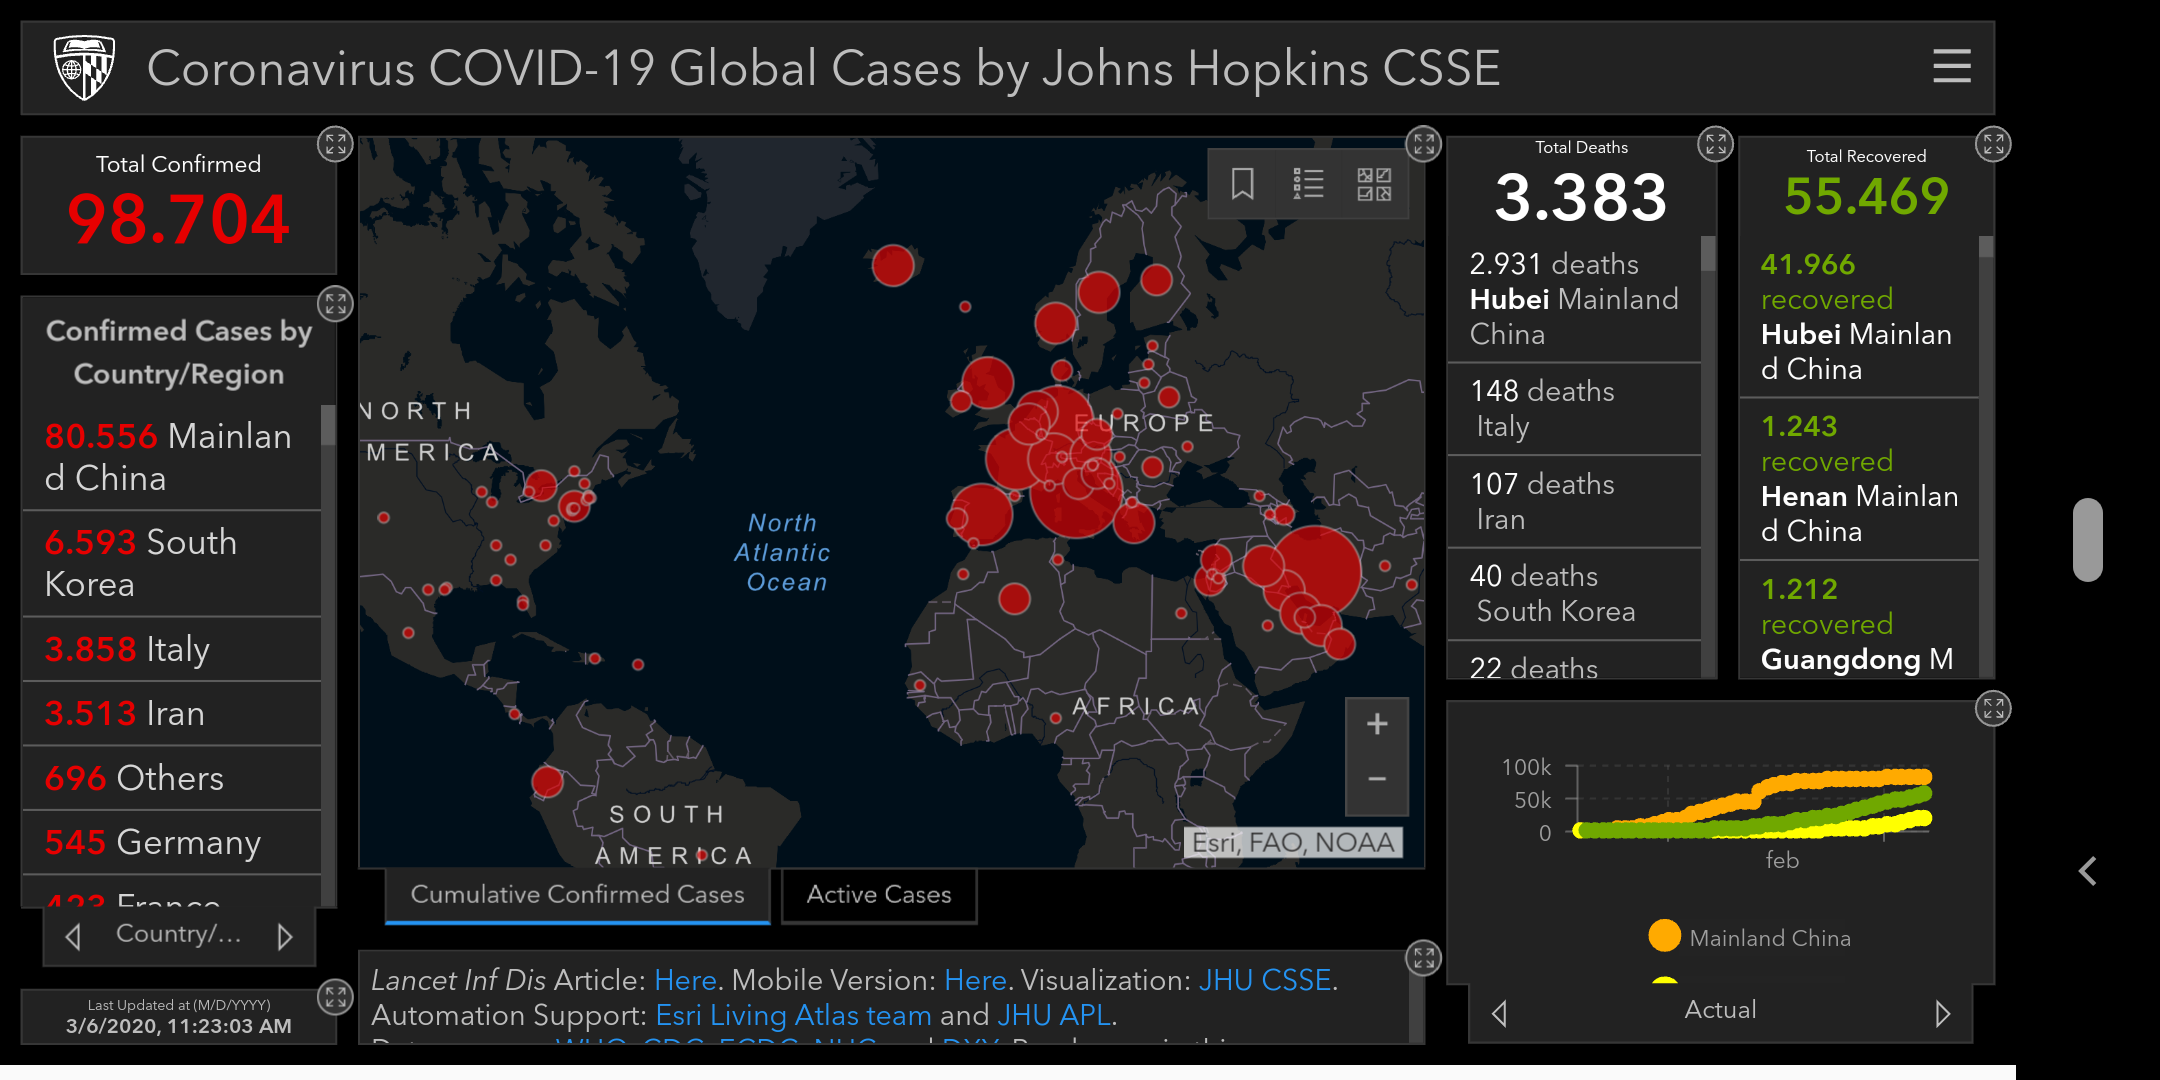Click the page scrollbar thumb at right
Screen dimensions: 2160x1080
coord(2088,539)
